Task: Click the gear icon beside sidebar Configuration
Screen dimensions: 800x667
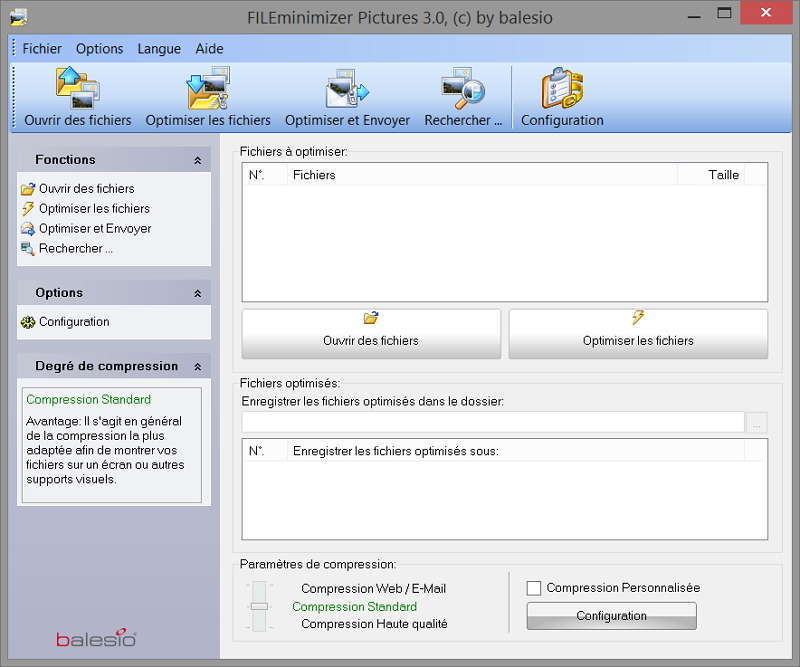Action: [28, 322]
